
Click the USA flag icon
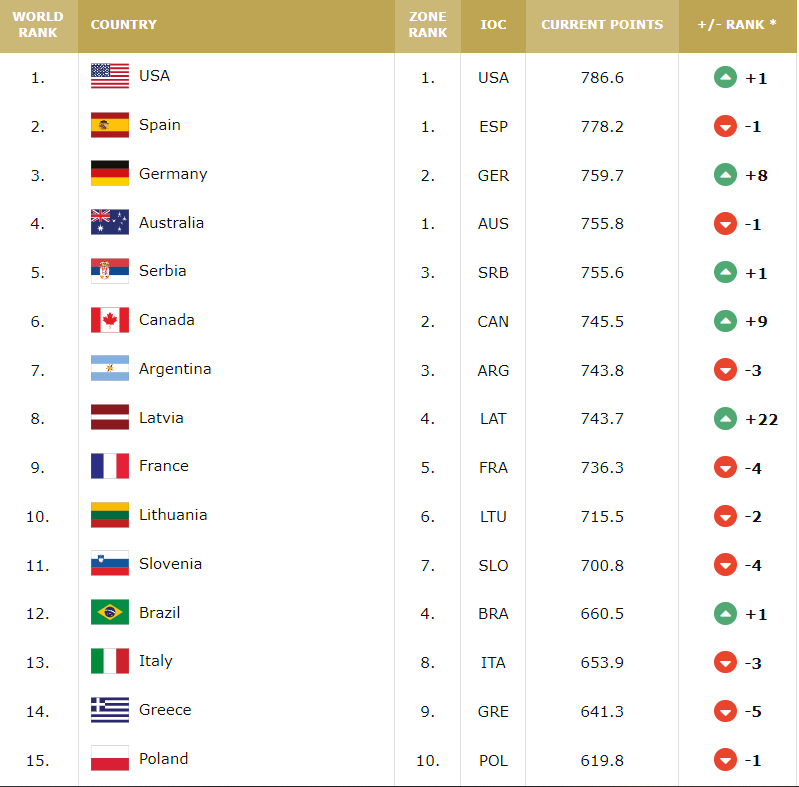pos(110,76)
